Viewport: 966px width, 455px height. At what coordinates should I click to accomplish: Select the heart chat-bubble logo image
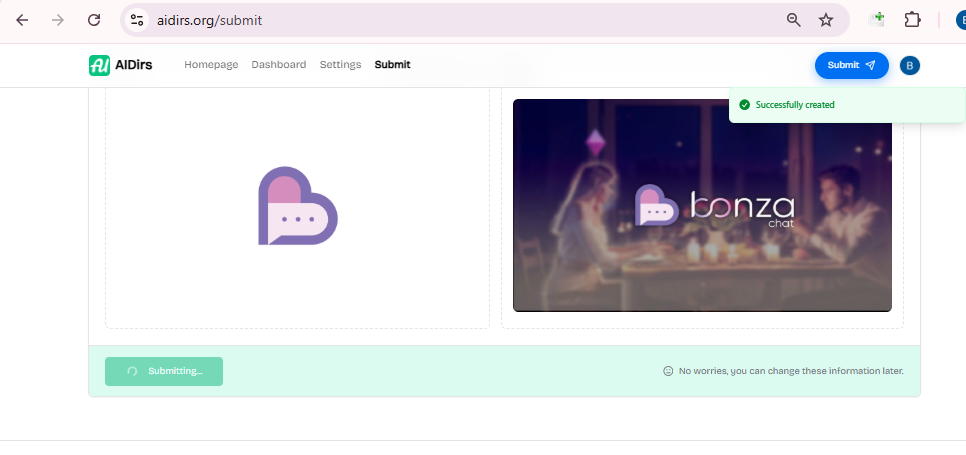click(297, 206)
